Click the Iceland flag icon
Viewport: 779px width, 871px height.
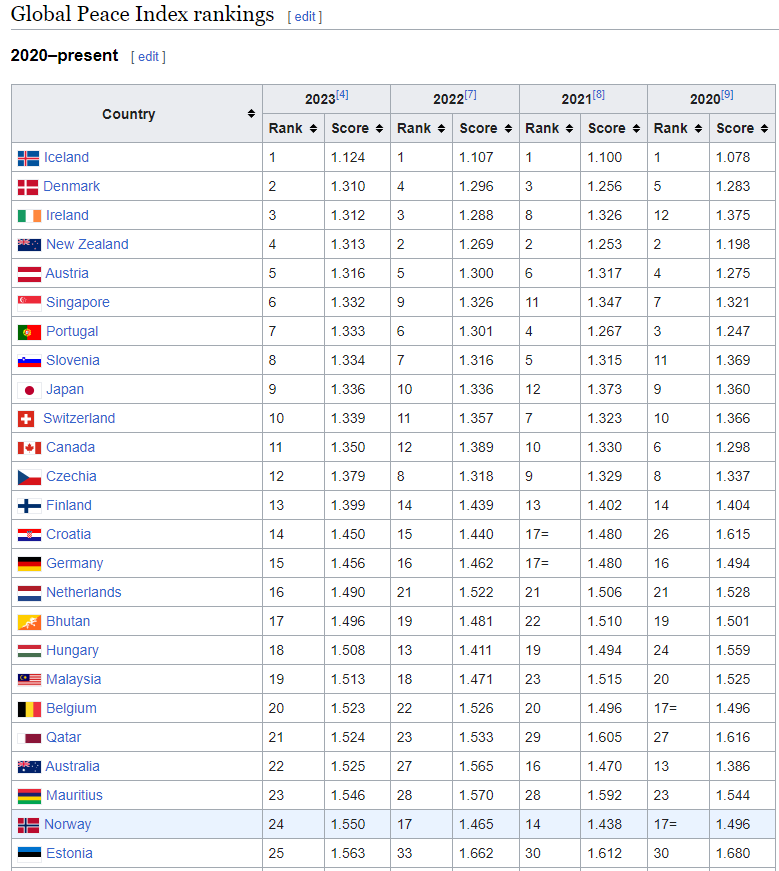coord(28,158)
